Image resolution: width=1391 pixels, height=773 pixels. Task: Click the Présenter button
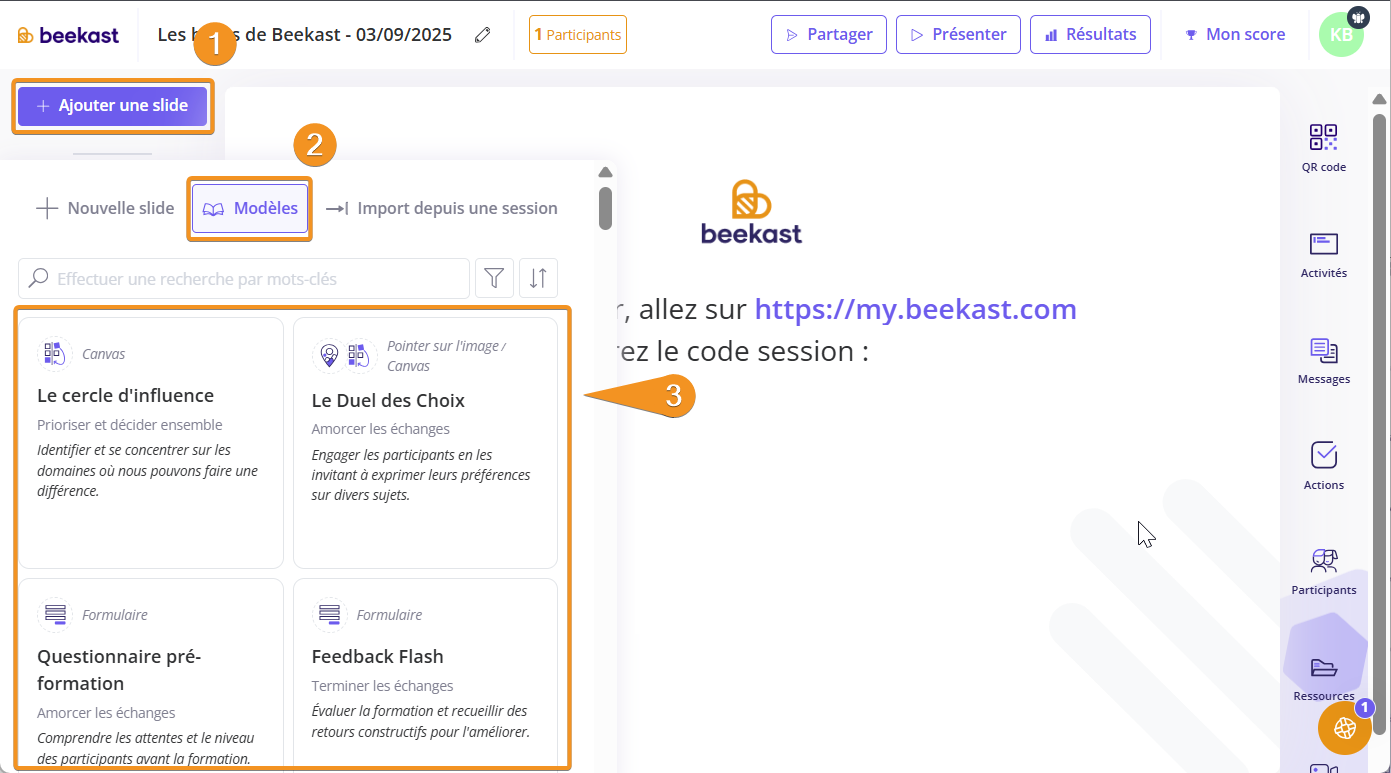[958, 34]
